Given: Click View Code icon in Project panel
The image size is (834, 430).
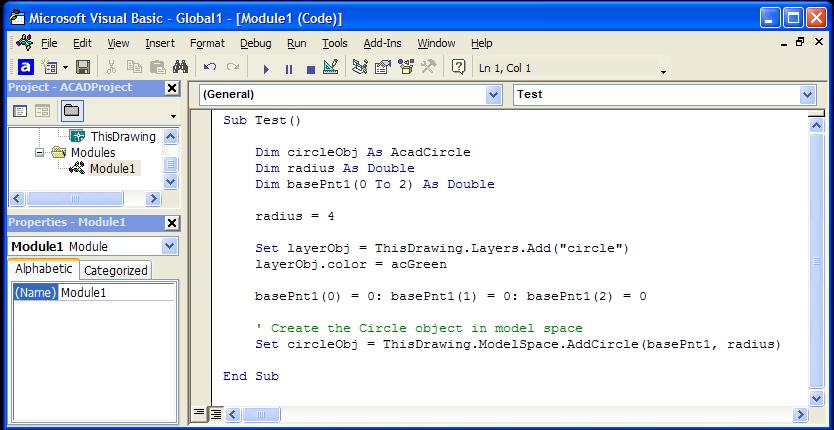Looking at the screenshot, I should coord(20,111).
